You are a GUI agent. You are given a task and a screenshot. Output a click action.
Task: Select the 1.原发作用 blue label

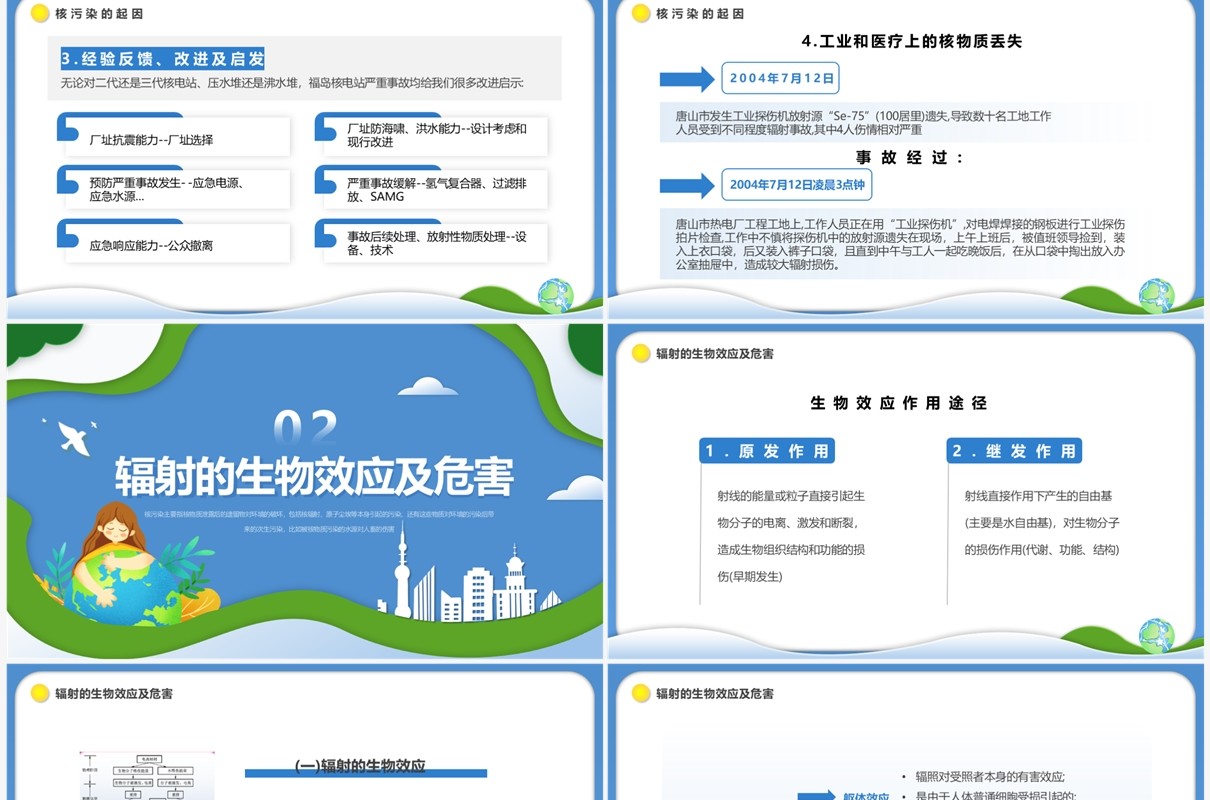(767, 451)
